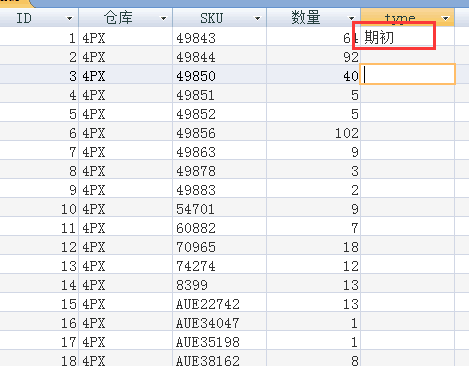469x366 pixels.
Task: Click SKU cell AUE34047
Action: pos(219,321)
